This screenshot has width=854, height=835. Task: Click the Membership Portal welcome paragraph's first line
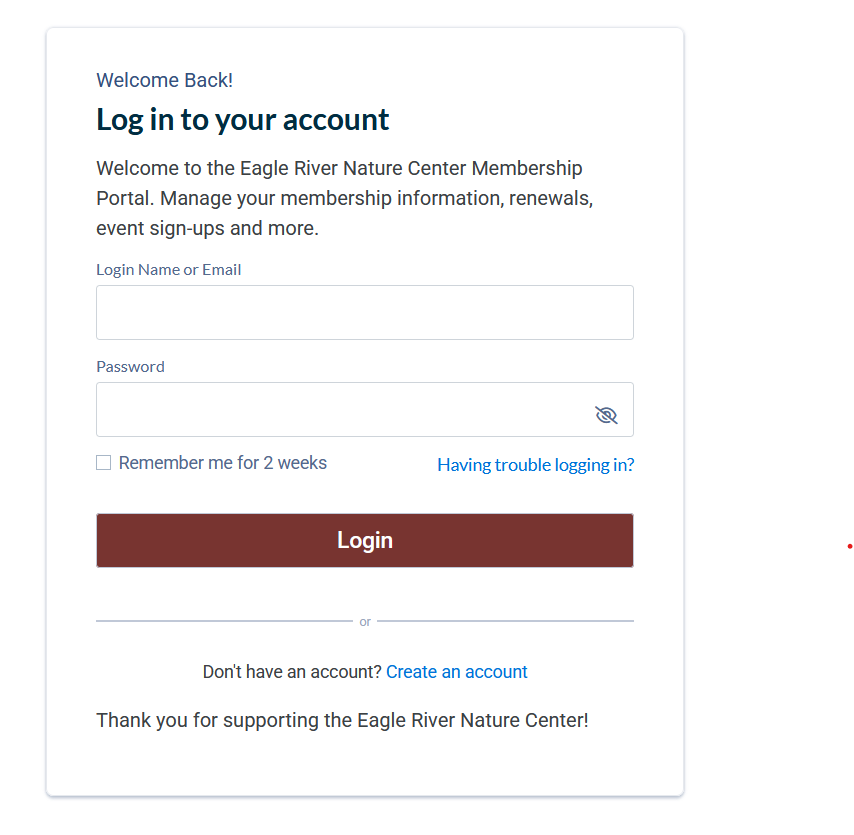click(x=339, y=168)
